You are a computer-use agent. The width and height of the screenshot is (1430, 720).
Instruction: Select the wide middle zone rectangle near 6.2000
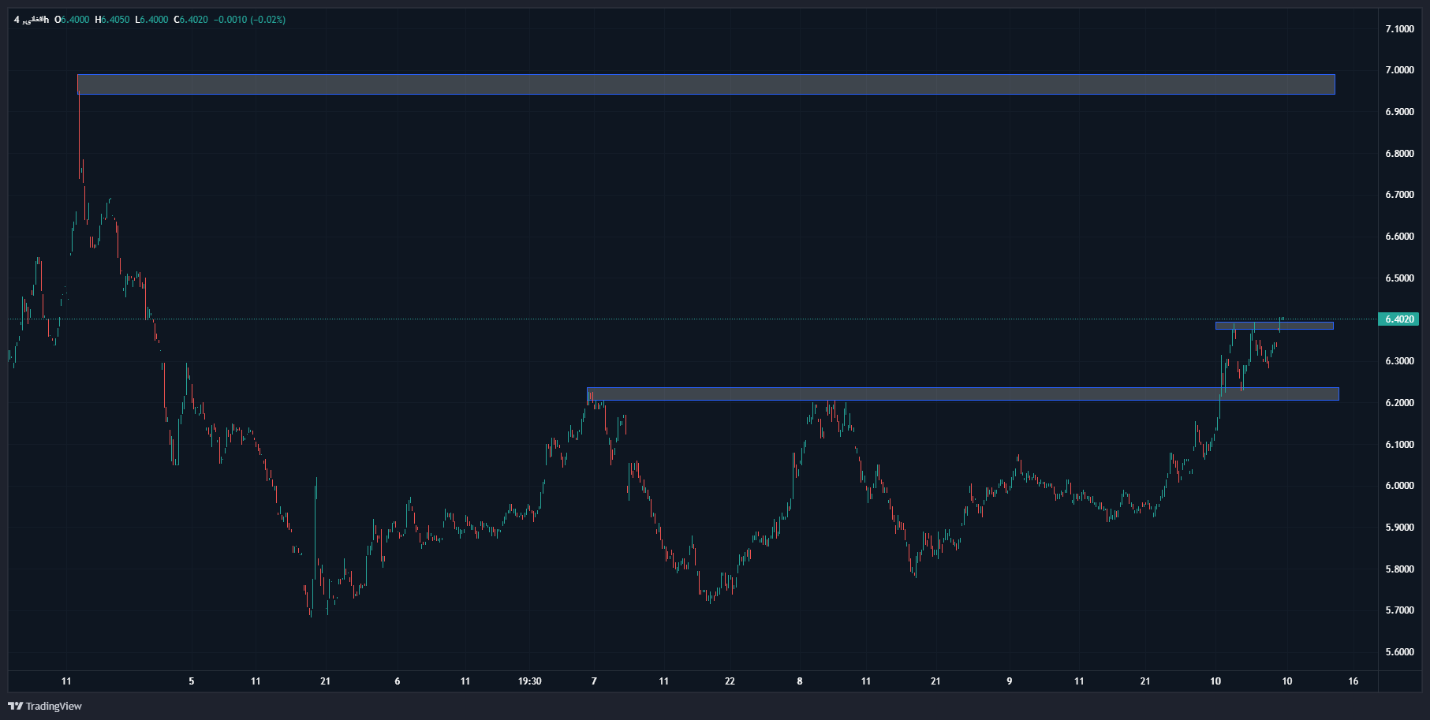961,394
